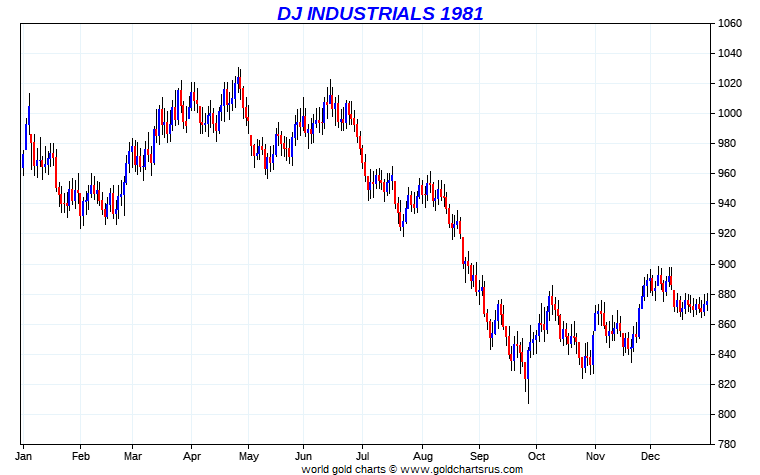Click the May label on the x-axis

[x=249, y=457]
